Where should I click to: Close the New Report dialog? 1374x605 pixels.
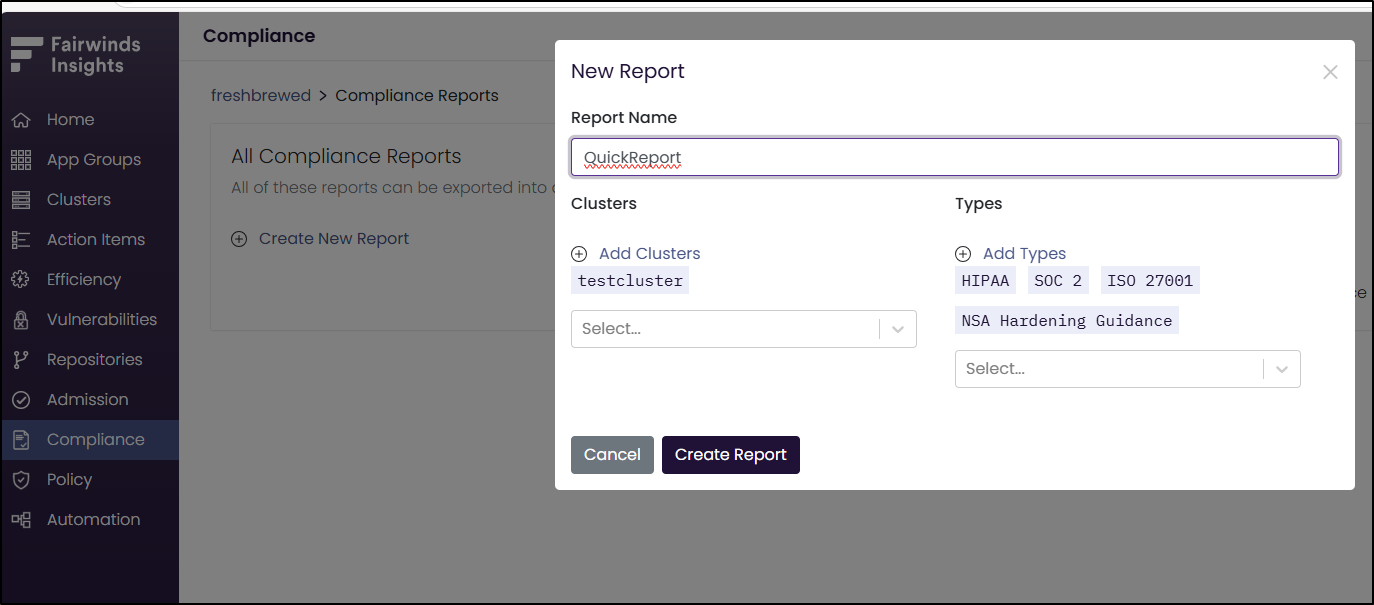click(x=1329, y=72)
